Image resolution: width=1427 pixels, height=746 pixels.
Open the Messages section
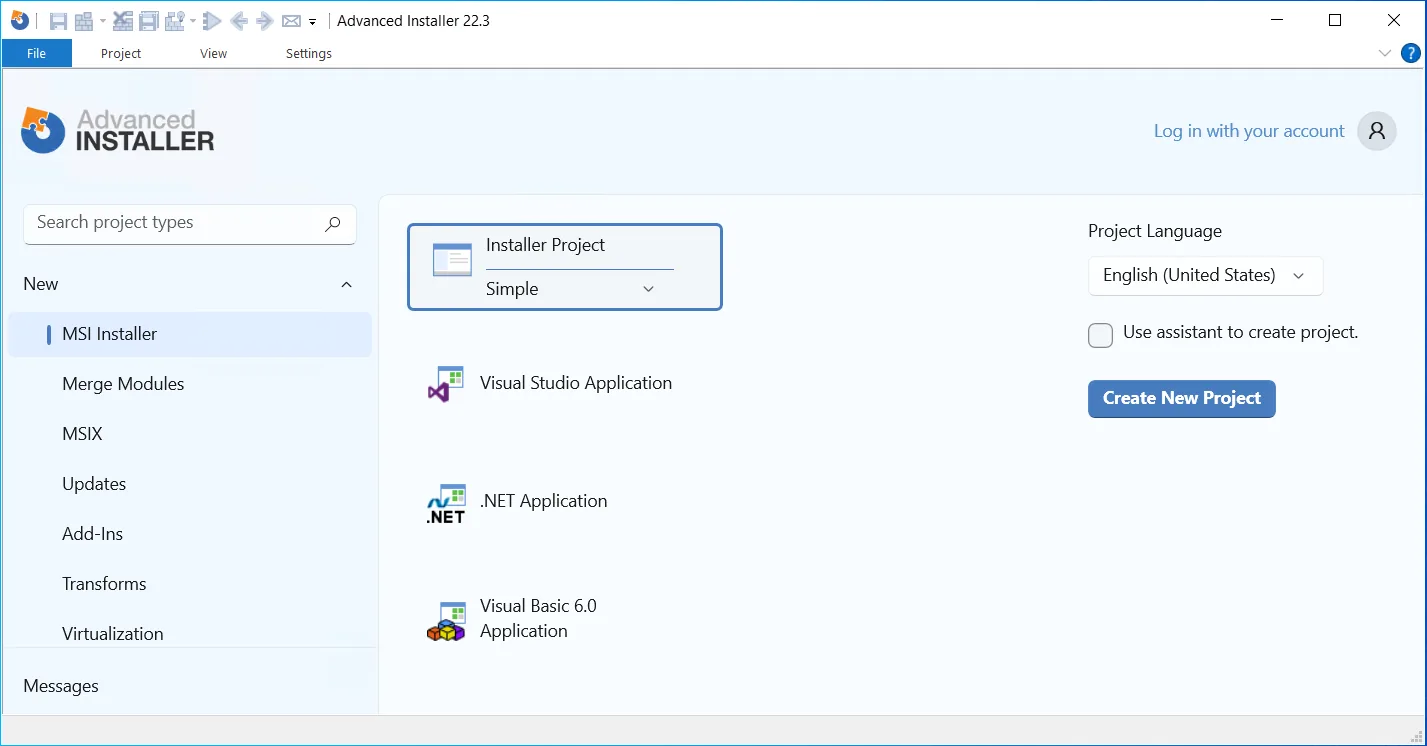click(61, 686)
